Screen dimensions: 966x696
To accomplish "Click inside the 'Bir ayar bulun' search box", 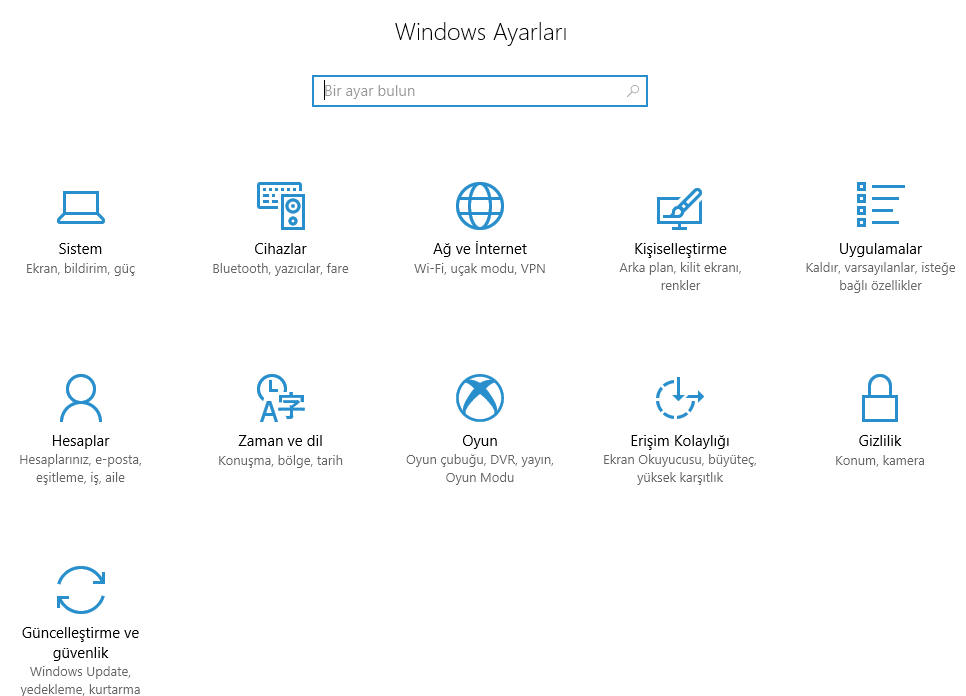I will (460, 90).
